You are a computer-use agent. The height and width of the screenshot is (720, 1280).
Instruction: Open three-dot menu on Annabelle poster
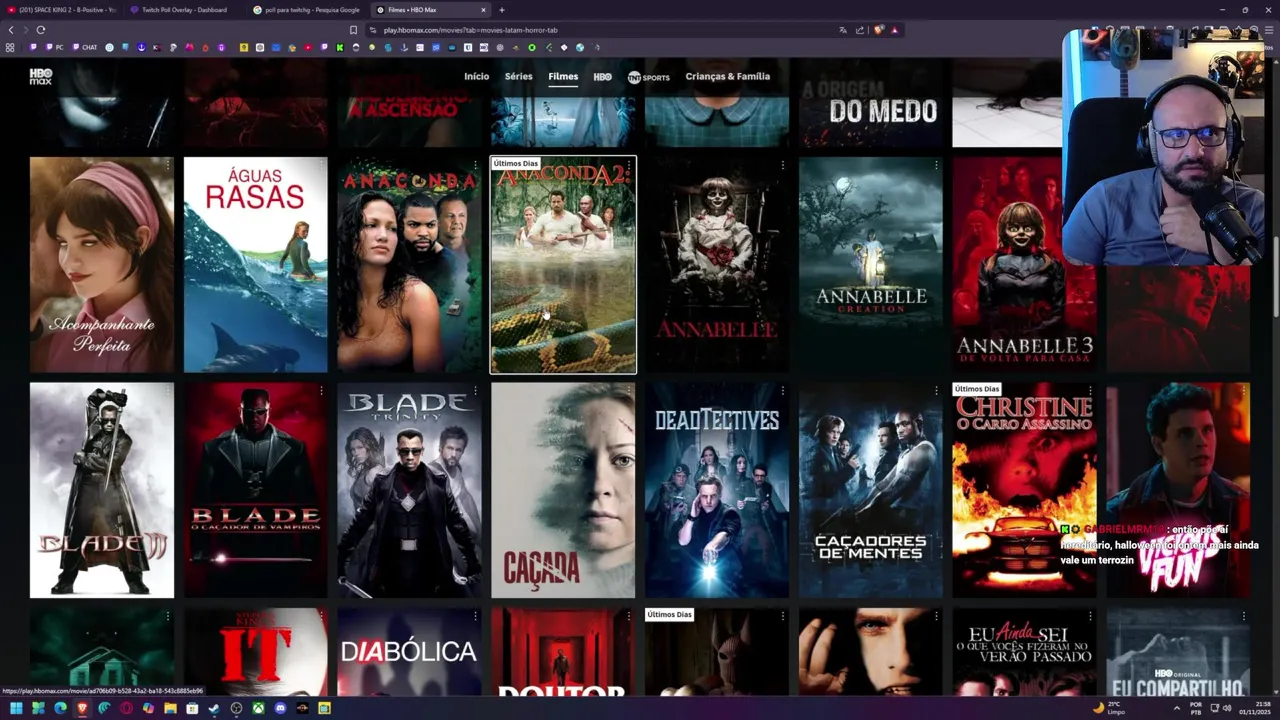782,165
